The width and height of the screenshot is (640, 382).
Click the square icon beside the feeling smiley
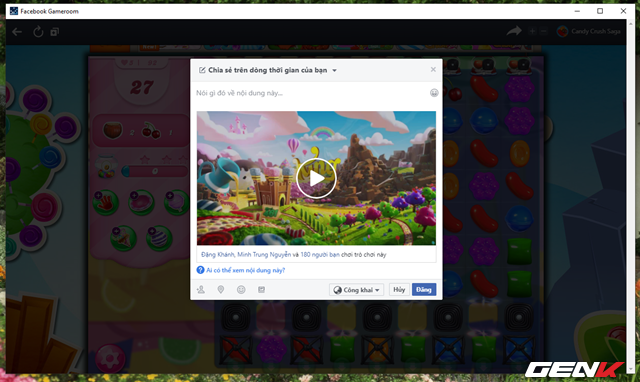[x=261, y=290]
